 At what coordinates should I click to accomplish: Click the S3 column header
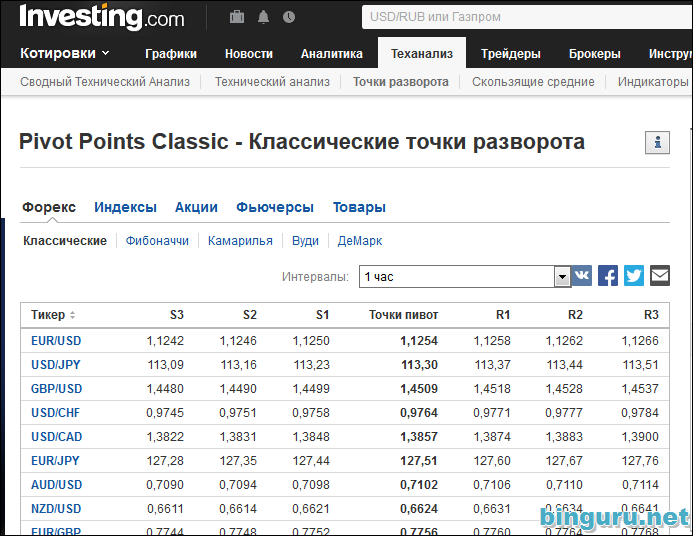click(177, 315)
